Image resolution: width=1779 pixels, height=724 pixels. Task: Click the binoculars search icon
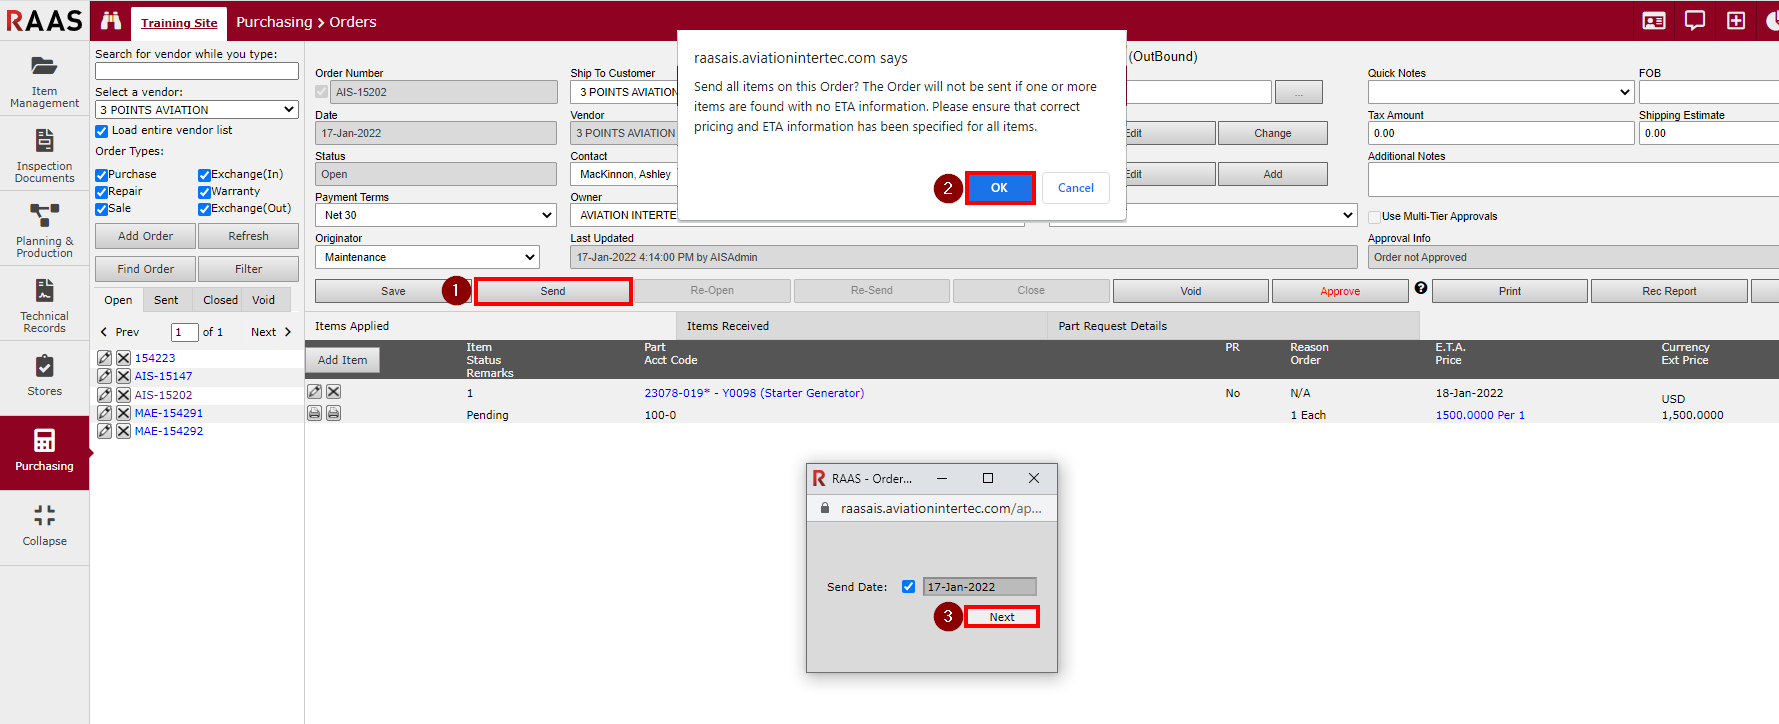pos(111,21)
